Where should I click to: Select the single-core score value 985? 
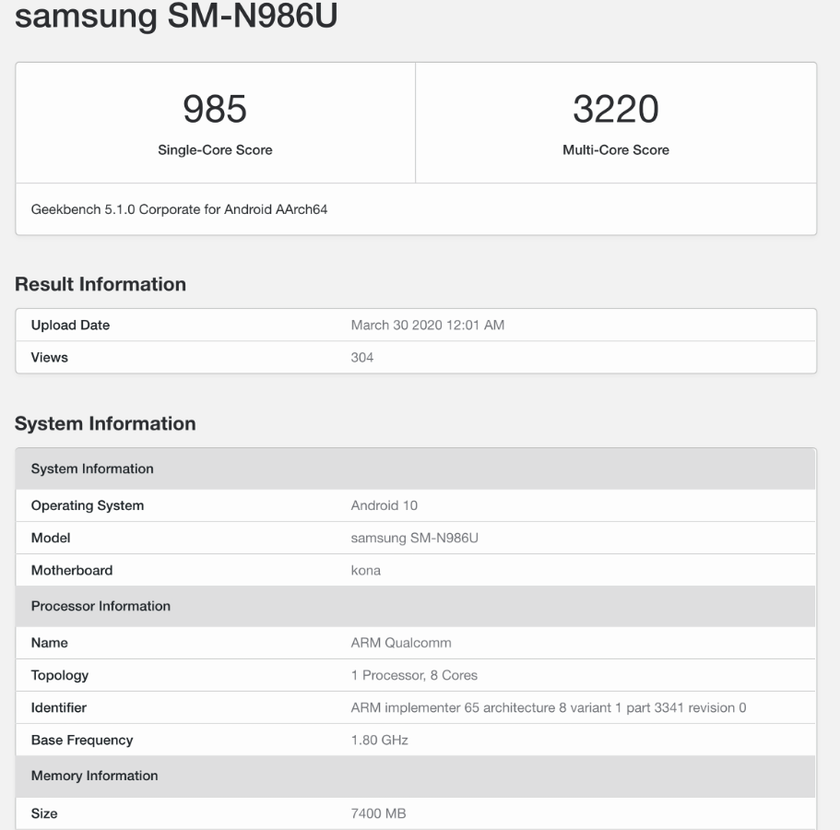point(215,109)
